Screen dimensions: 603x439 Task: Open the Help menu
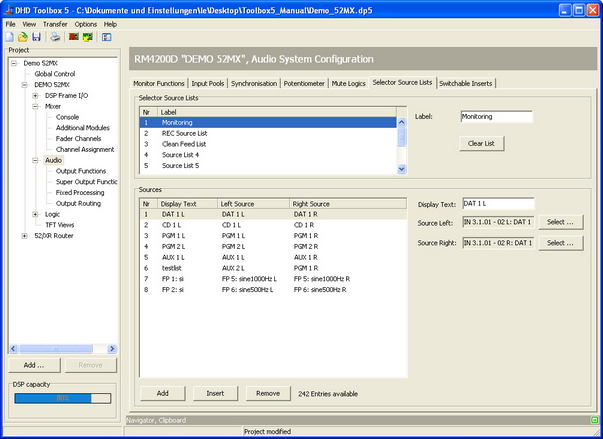click(x=110, y=24)
